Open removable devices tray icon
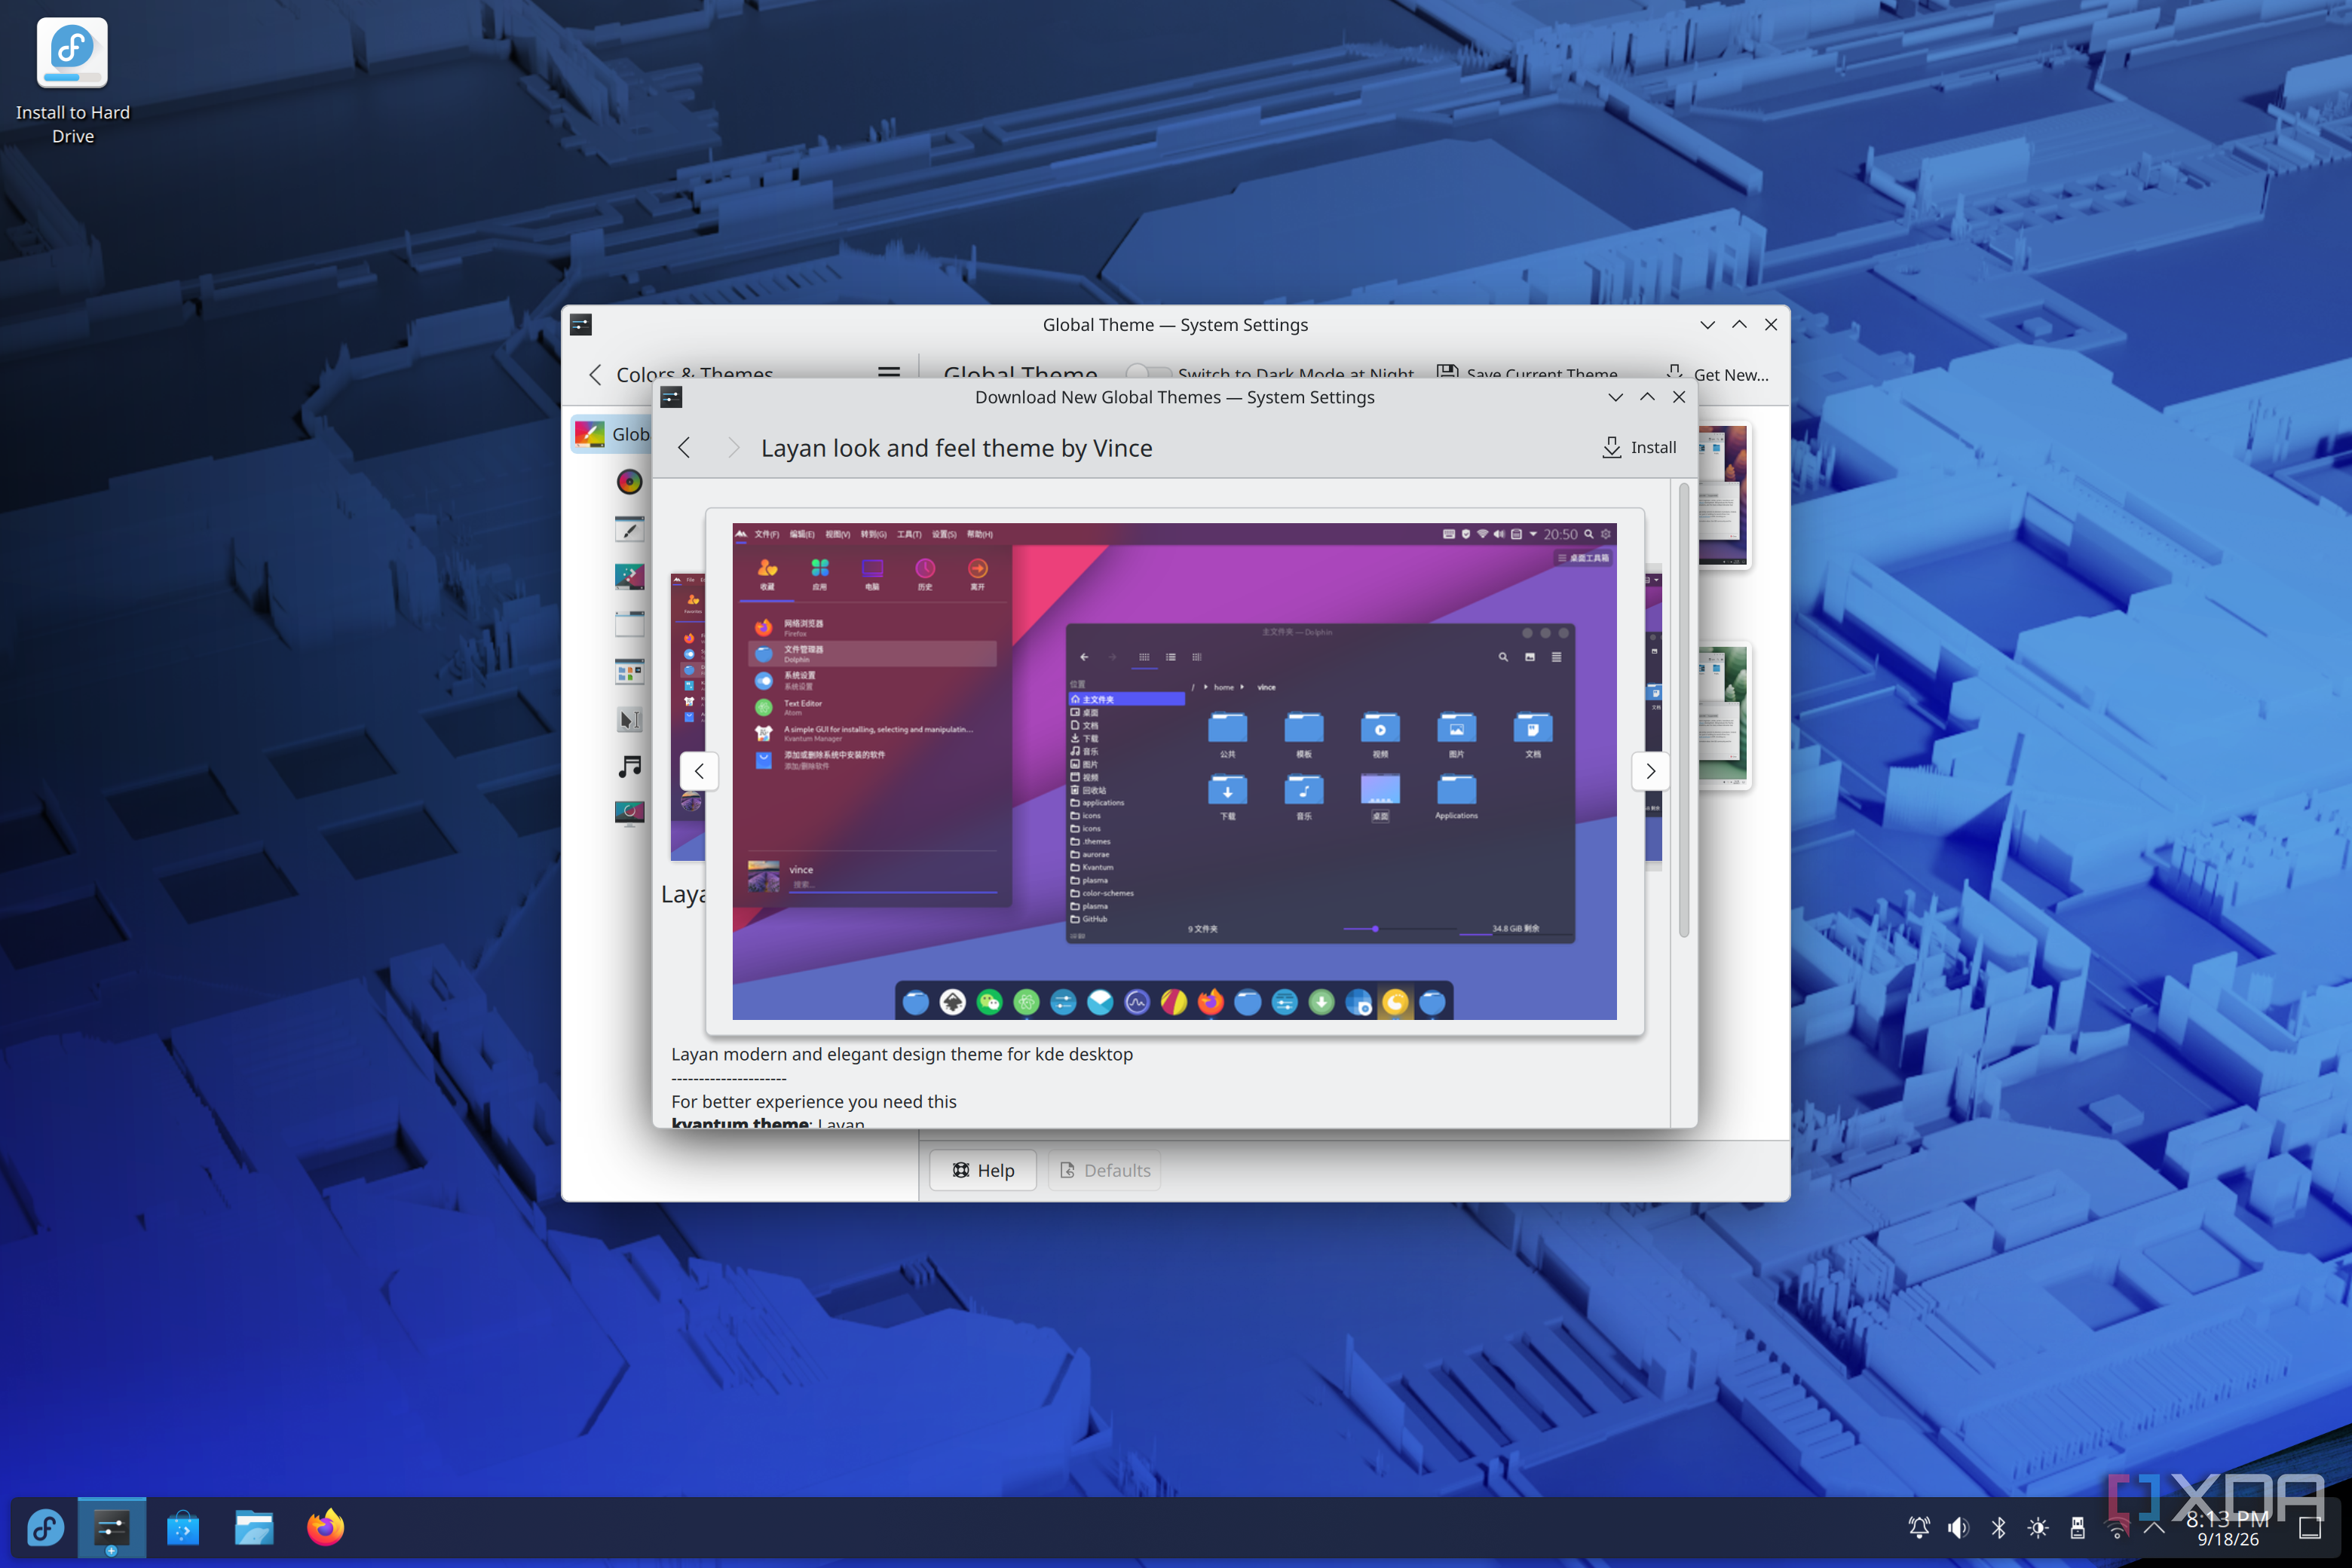The height and width of the screenshot is (1568, 2352). click(x=2077, y=1527)
